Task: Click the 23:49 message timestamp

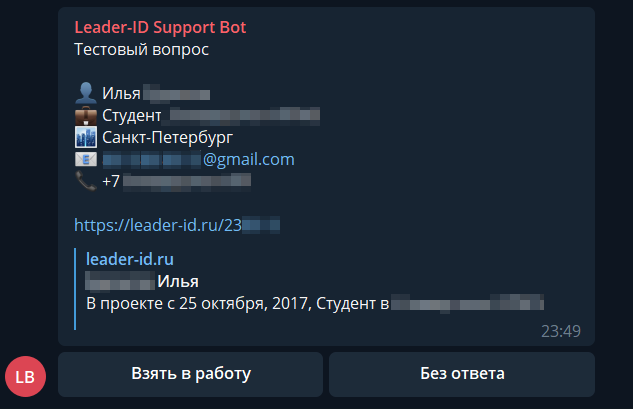Action: [561, 331]
